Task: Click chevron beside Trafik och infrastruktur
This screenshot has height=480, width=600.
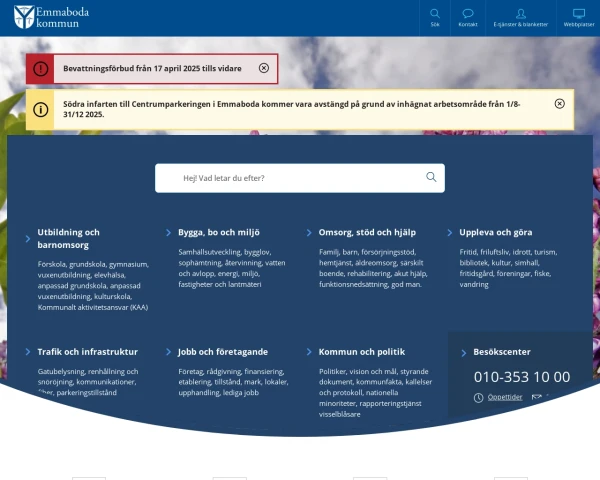Action: tap(28, 352)
